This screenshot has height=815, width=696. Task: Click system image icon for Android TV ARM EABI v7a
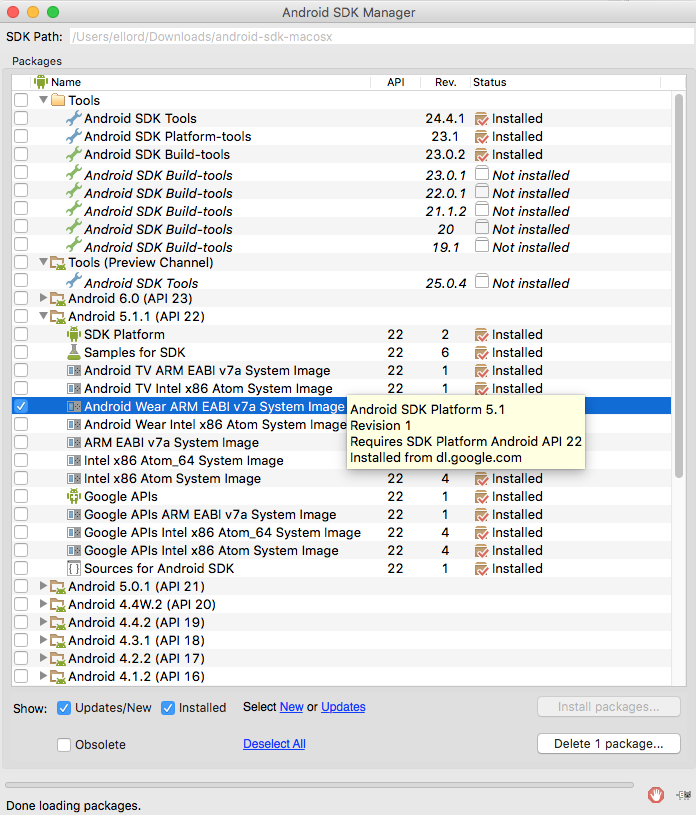coord(74,371)
